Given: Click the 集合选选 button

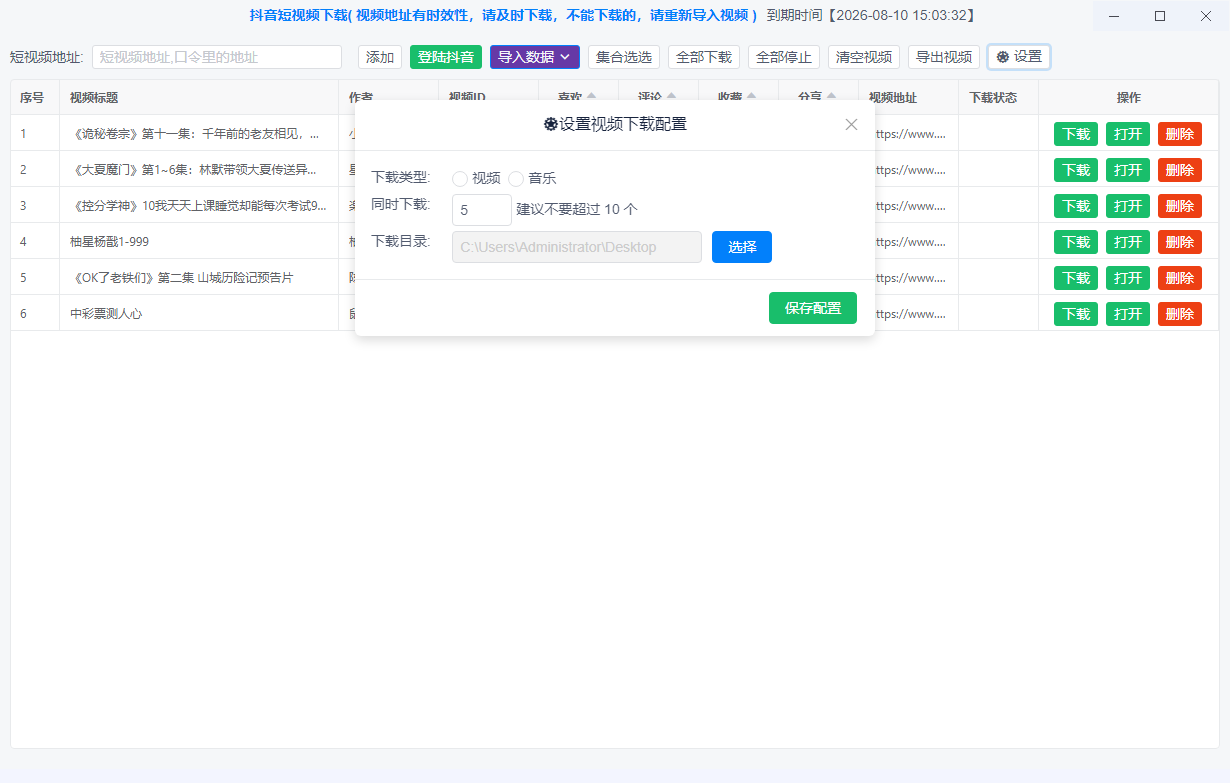Looking at the screenshot, I should (624, 57).
